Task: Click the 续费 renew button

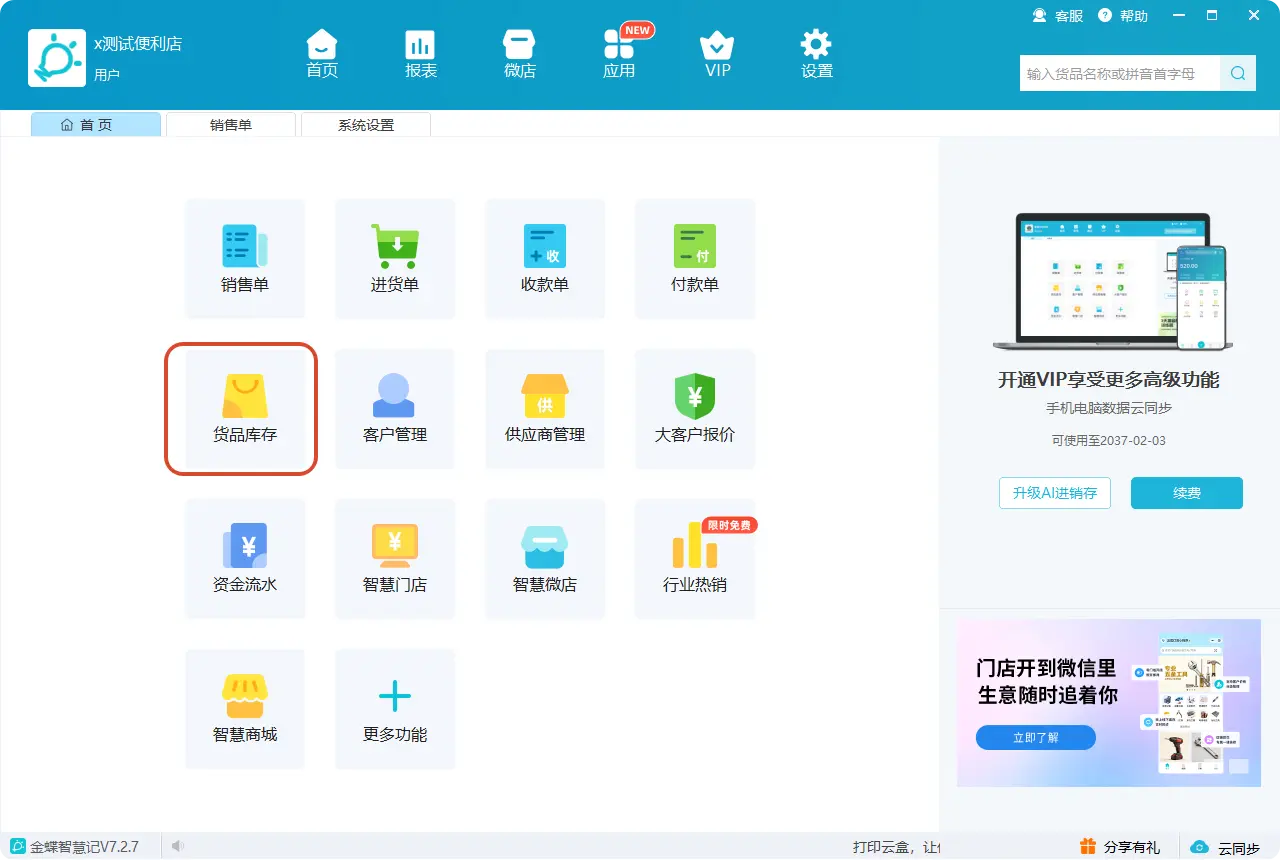Action: (1187, 493)
